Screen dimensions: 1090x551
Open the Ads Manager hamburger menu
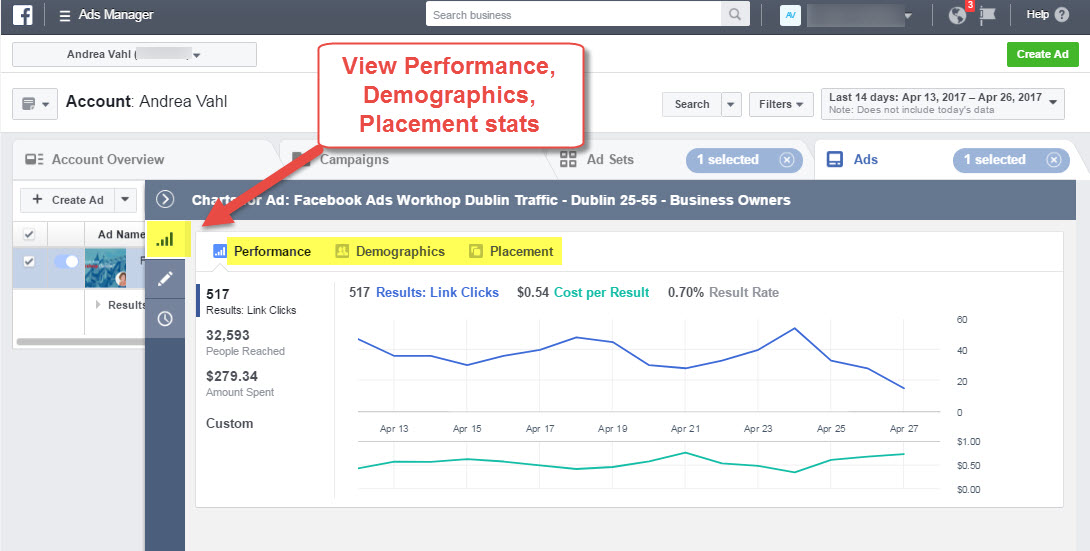tap(65, 15)
